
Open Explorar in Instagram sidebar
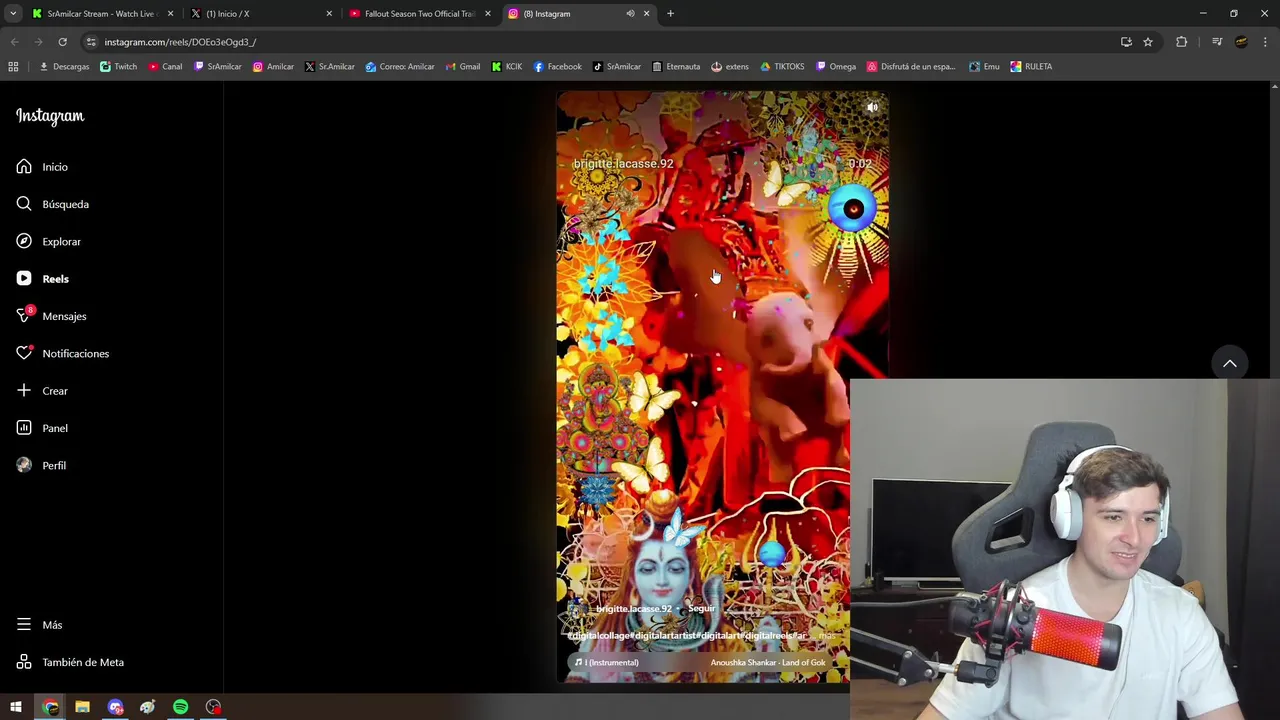coord(48,242)
